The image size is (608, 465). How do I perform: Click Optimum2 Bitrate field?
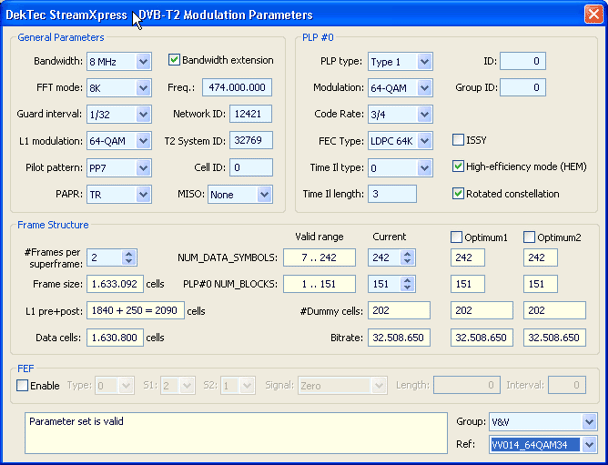coord(554,337)
